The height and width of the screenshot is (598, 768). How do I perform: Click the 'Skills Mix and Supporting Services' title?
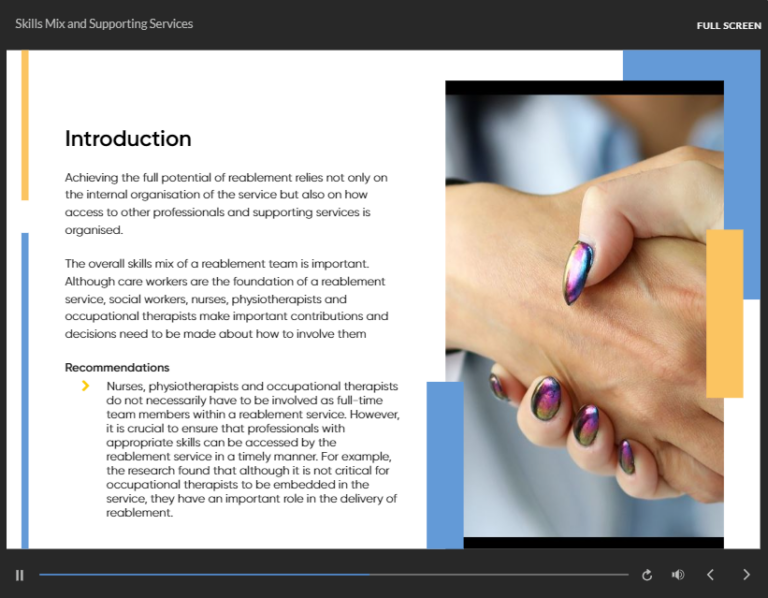(104, 23)
